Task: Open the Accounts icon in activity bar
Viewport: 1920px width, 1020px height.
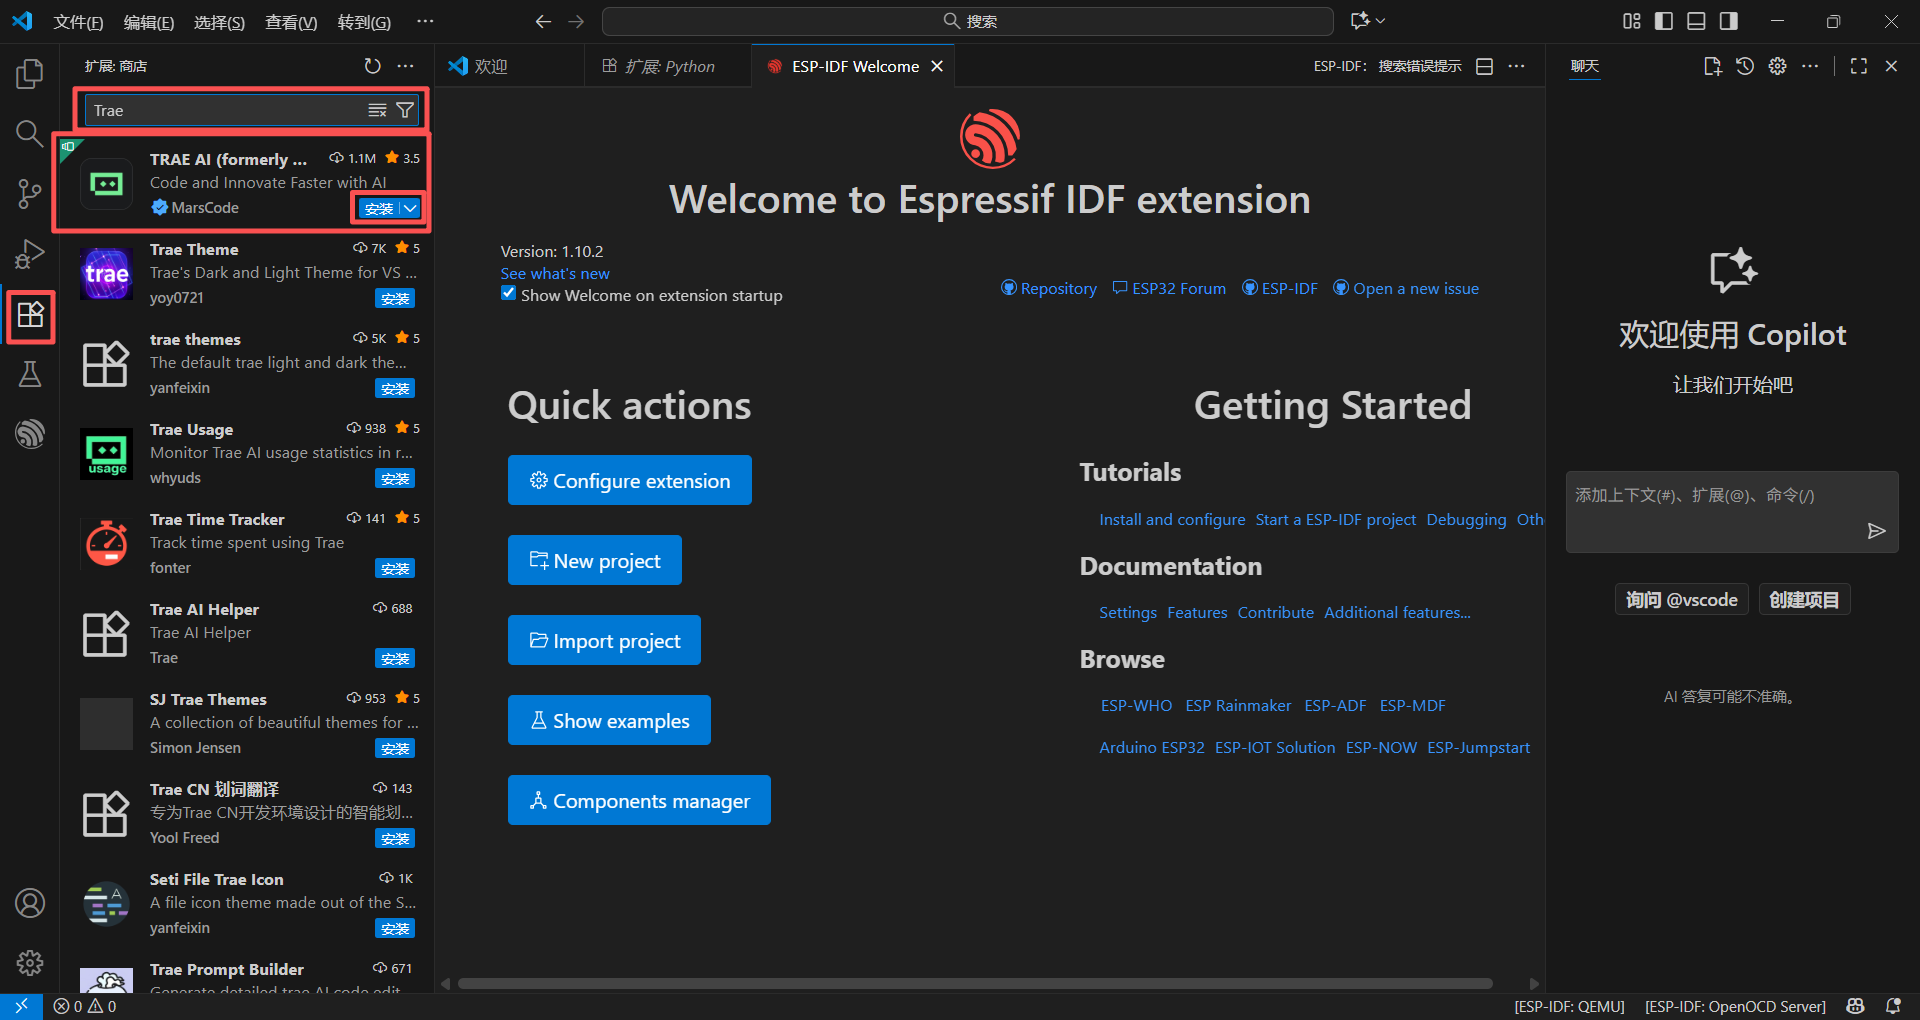Action: [30, 903]
